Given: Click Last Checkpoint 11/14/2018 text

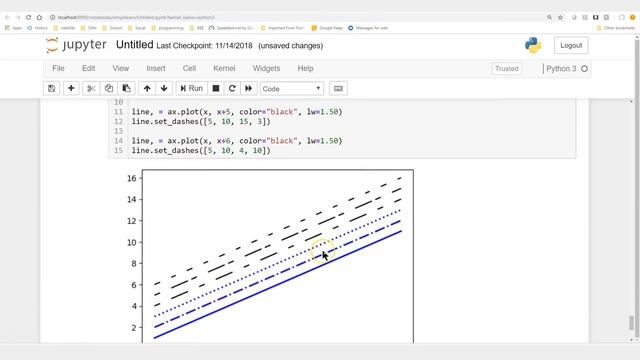Looking at the screenshot, I should 204,46.
